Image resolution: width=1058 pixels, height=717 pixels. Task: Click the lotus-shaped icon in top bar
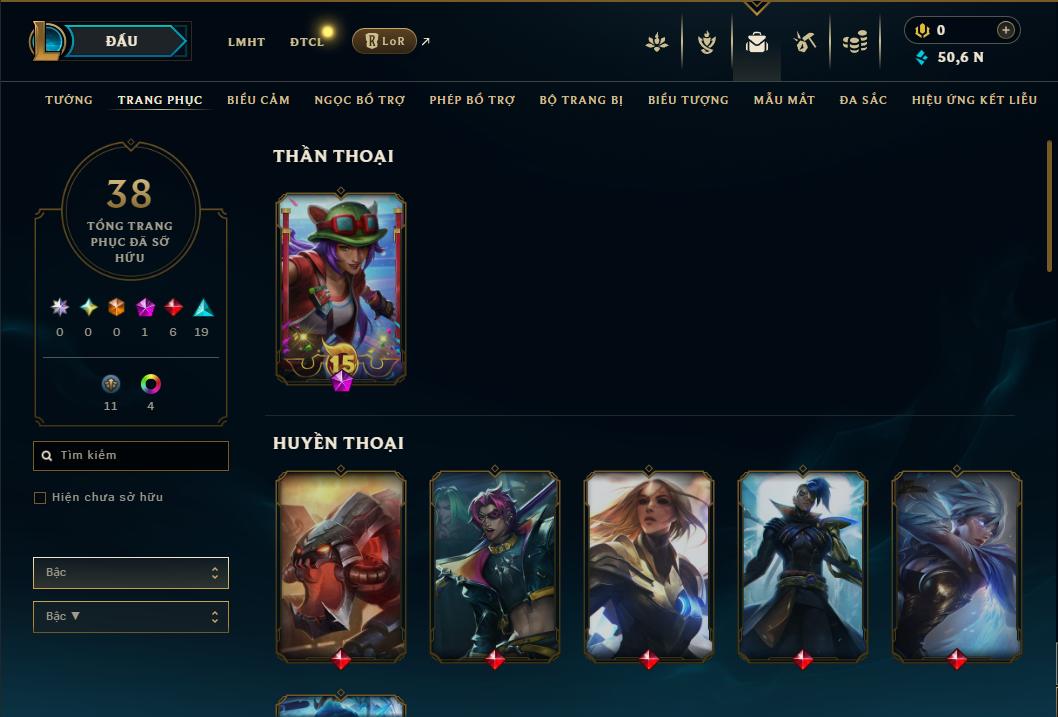(657, 42)
